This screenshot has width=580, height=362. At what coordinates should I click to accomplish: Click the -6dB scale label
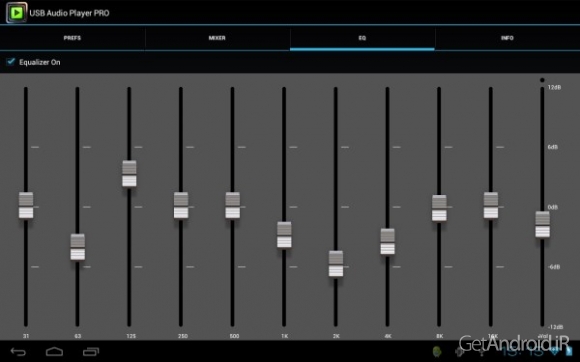(x=554, y=267)
